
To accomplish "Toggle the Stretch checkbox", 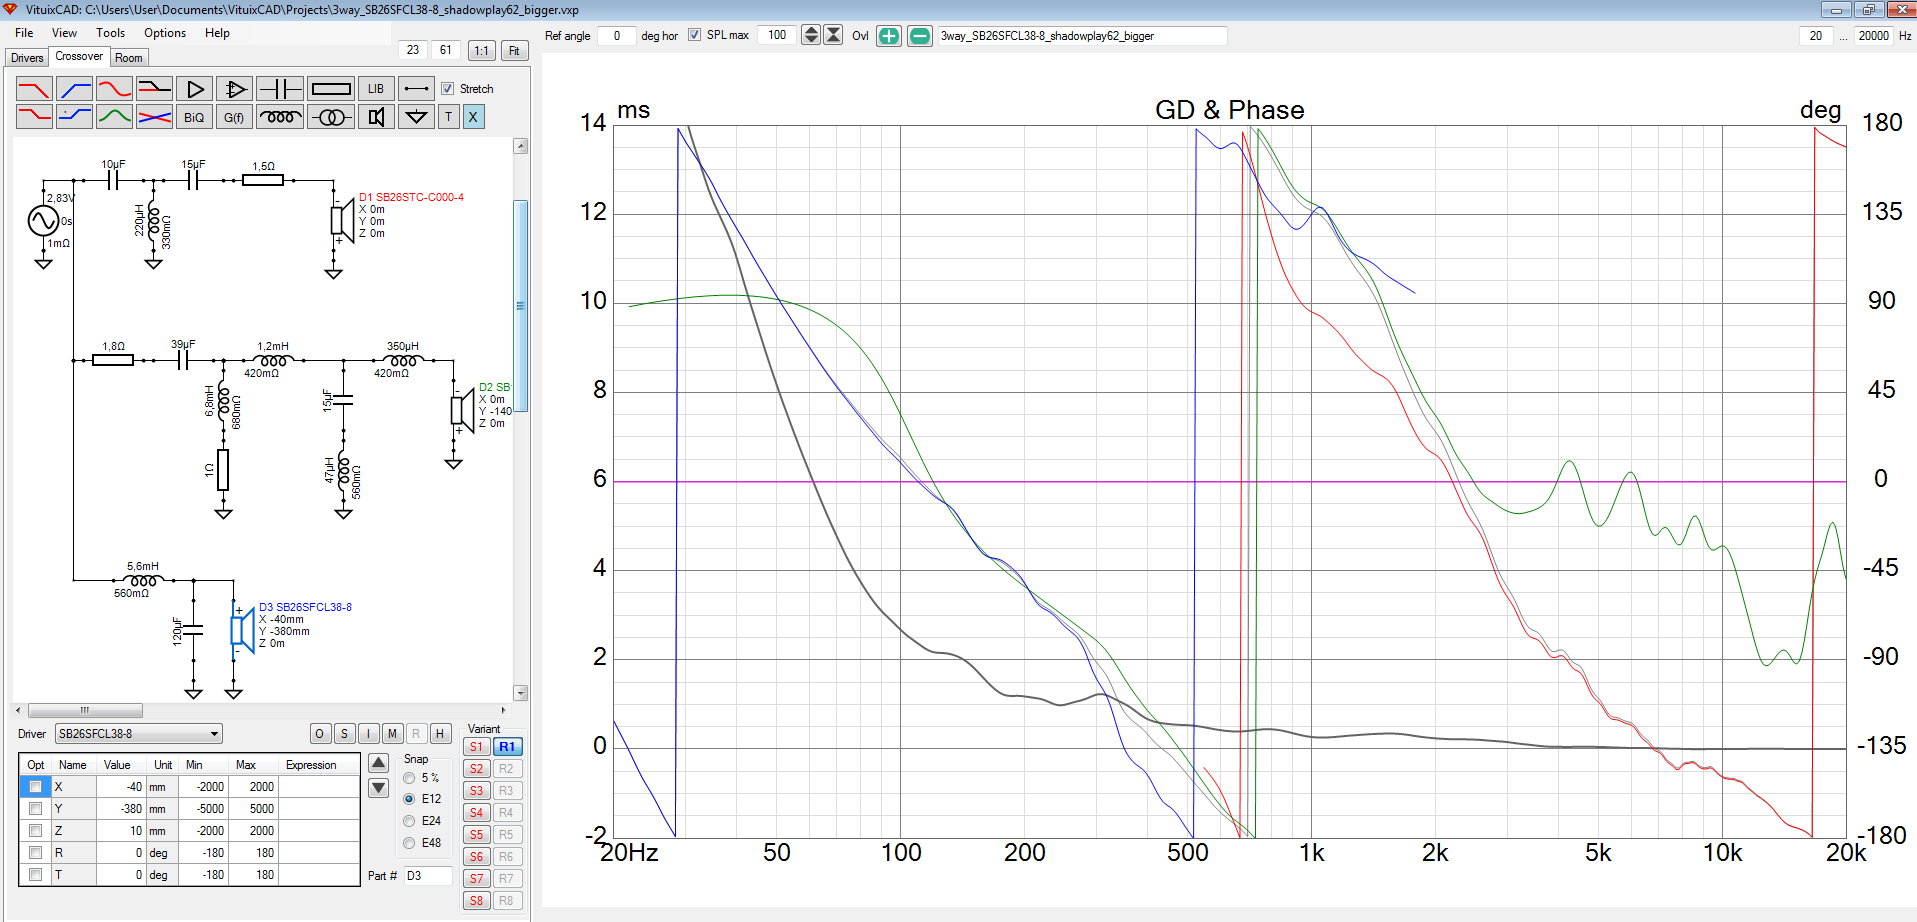I will point(448,89).
